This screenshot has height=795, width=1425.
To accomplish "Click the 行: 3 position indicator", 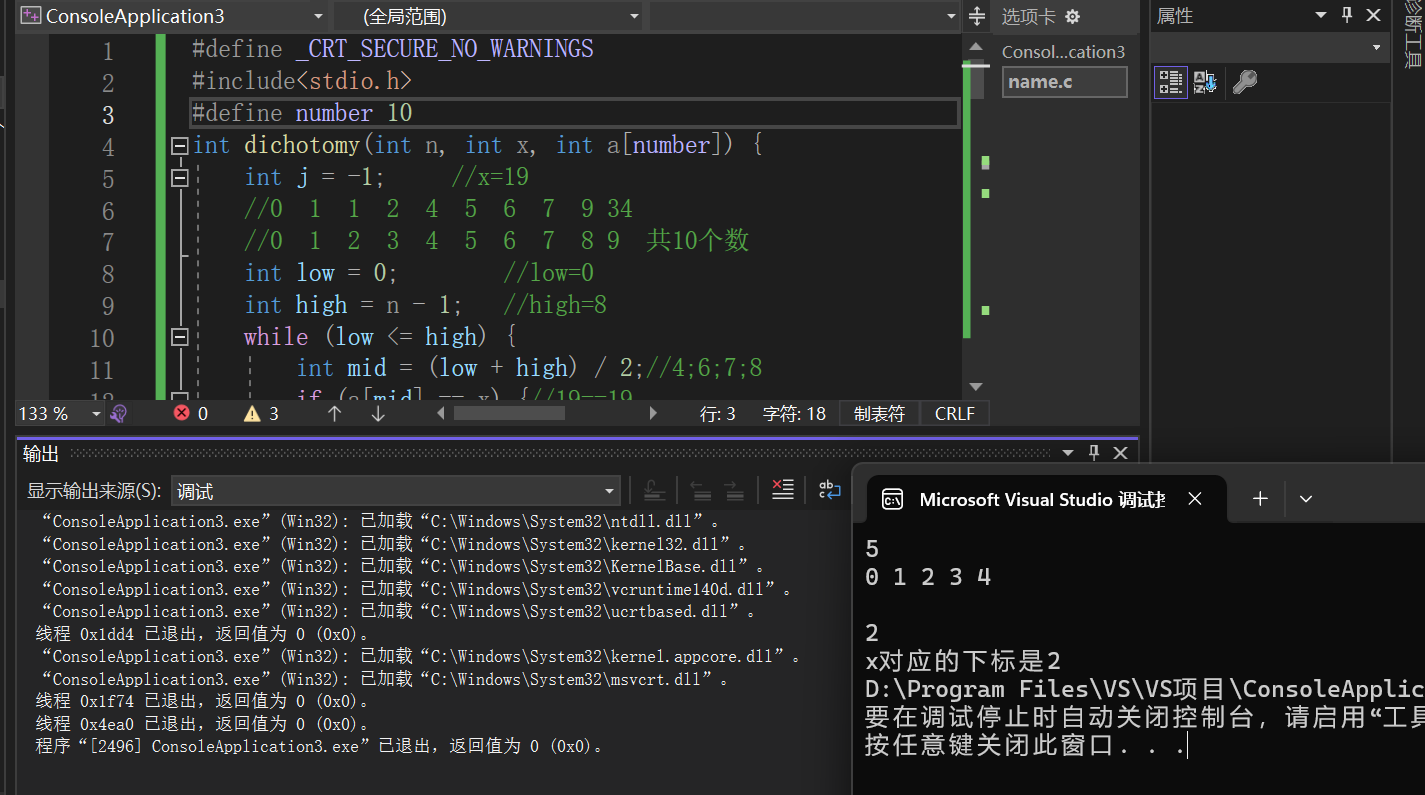I will pos(718,413).
